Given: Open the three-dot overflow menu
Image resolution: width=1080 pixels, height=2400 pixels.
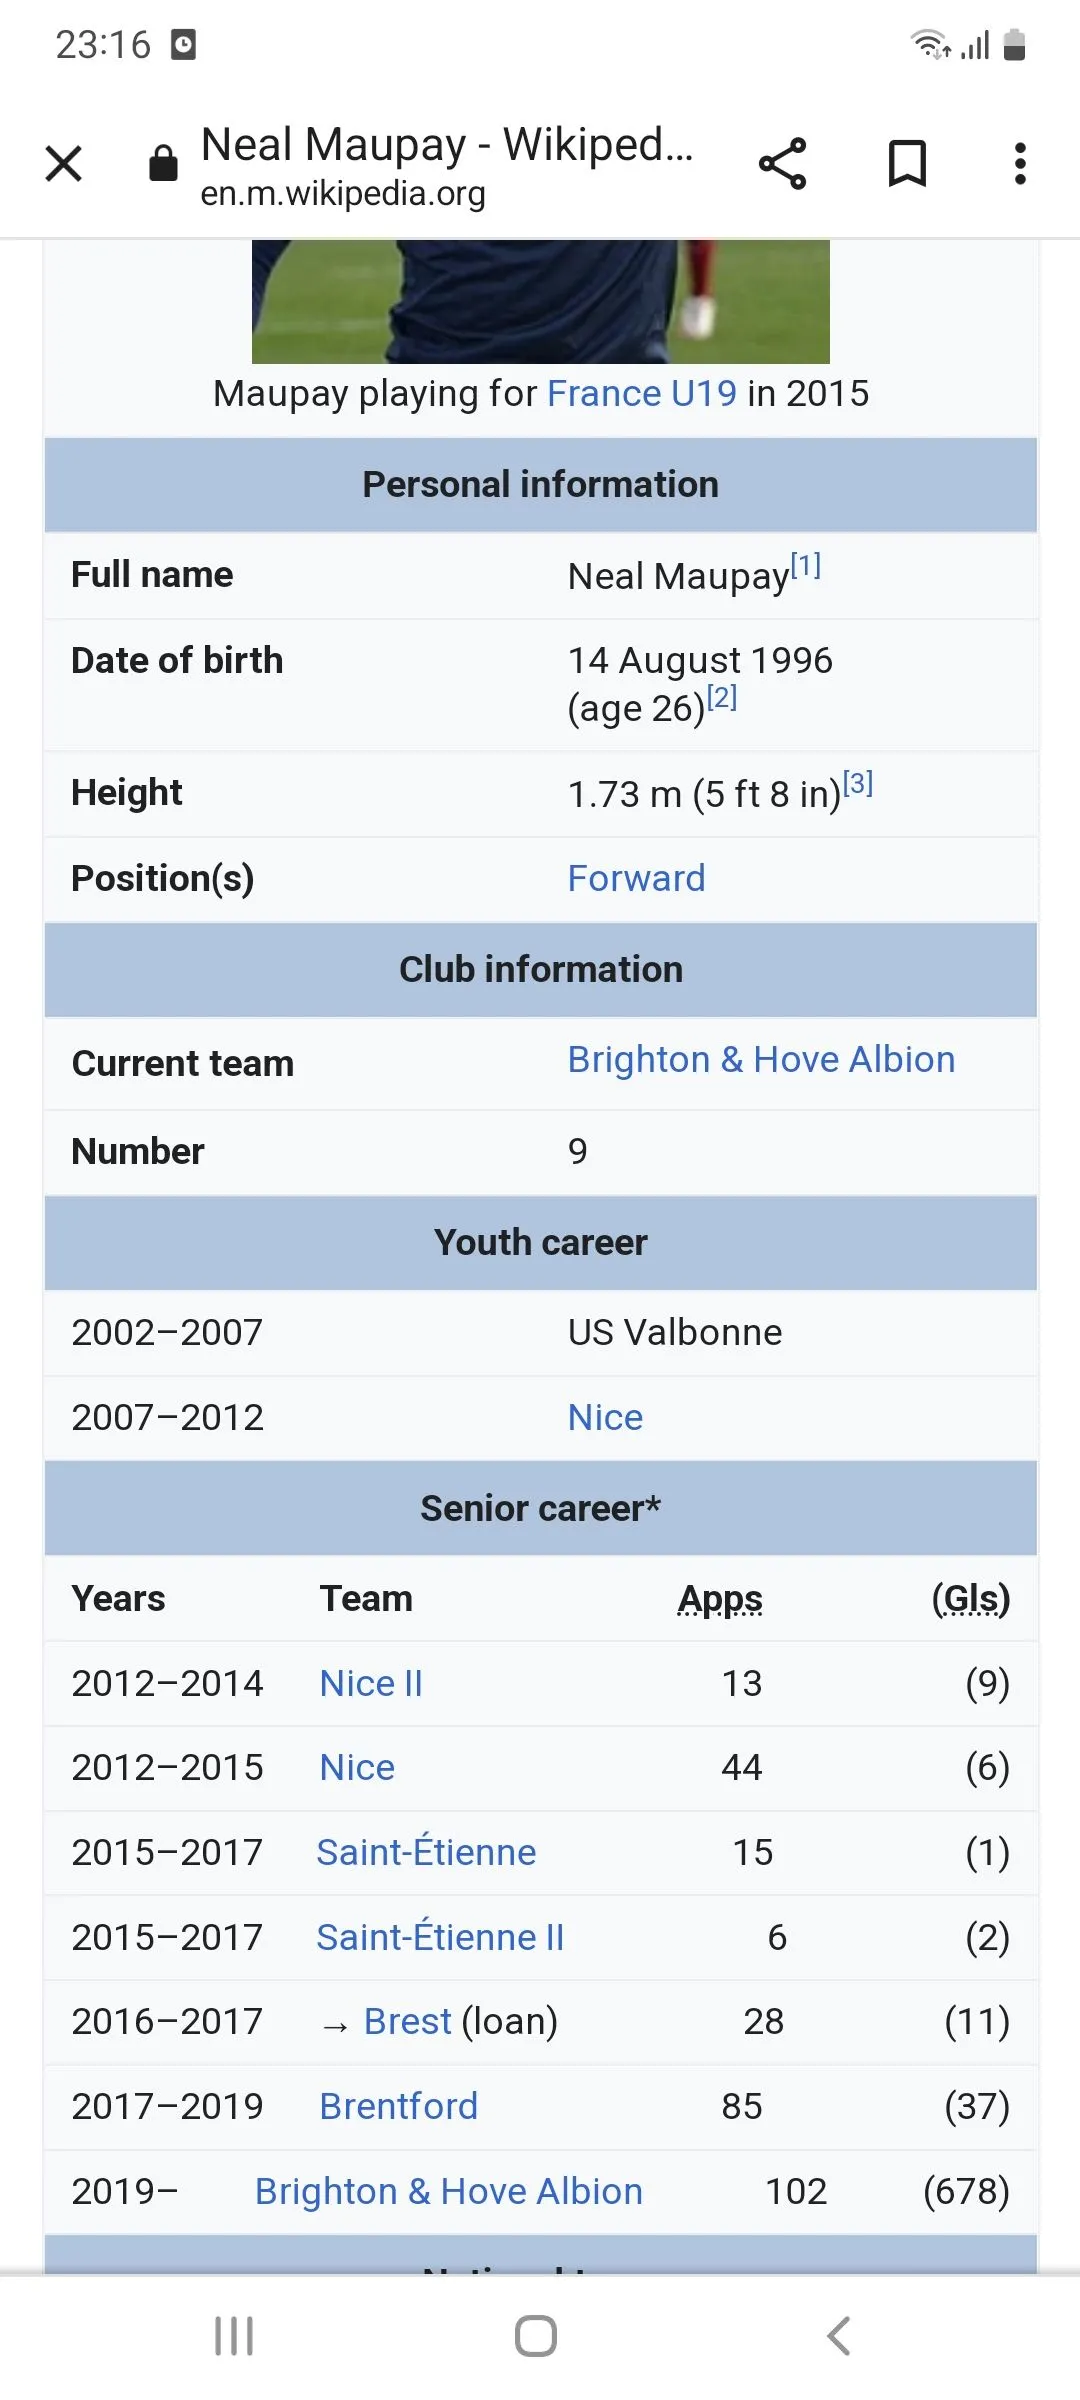Looking at the screenshot, I should click(1020, 164).
